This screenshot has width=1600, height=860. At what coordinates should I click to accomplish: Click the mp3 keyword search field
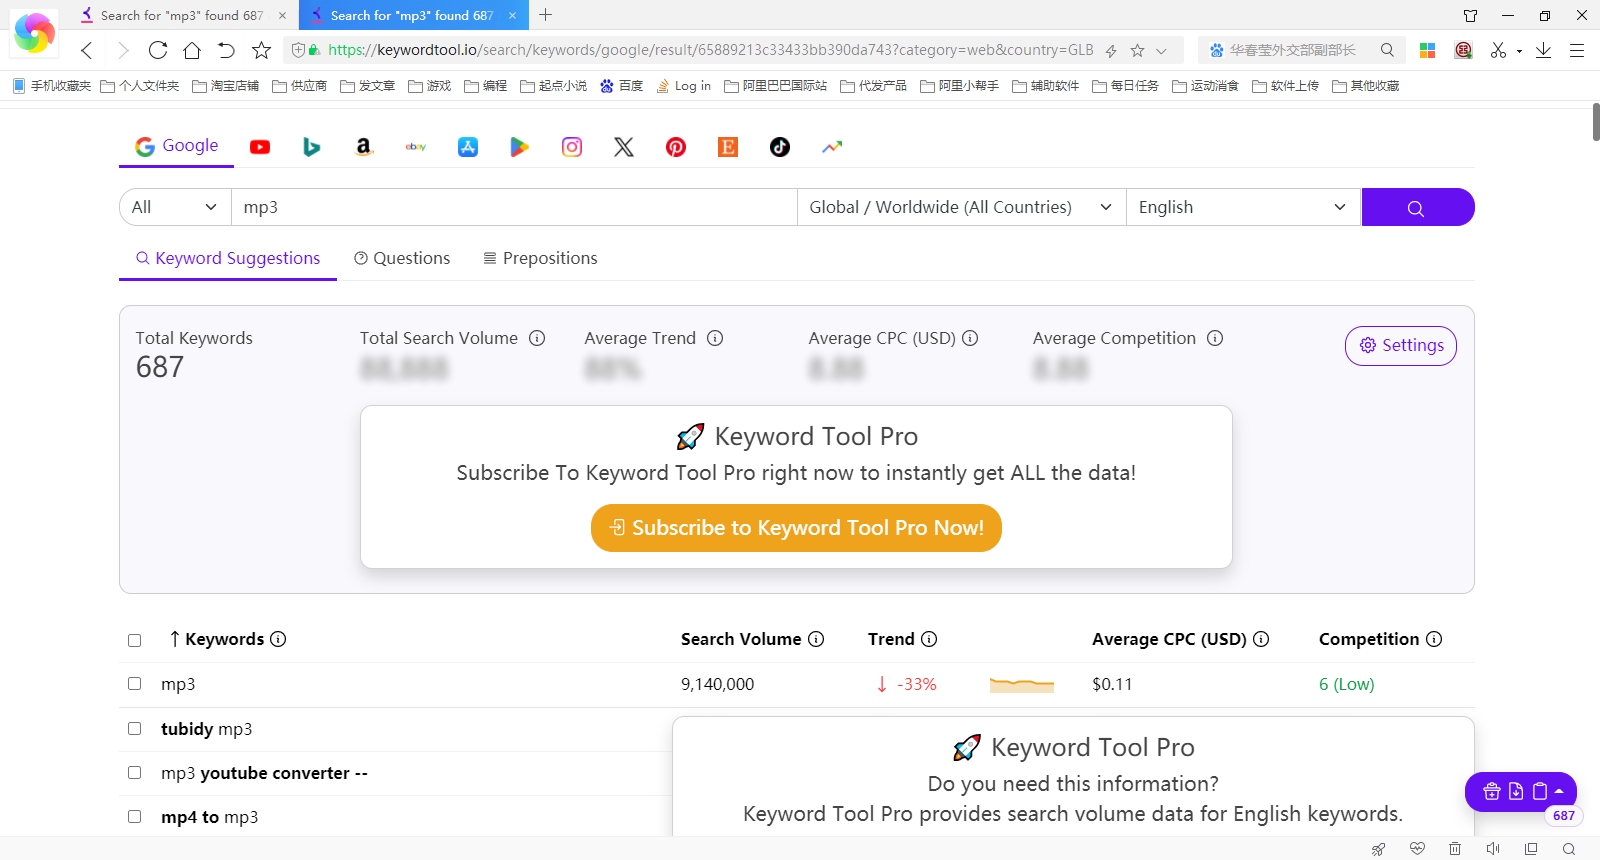coord(514,207)
